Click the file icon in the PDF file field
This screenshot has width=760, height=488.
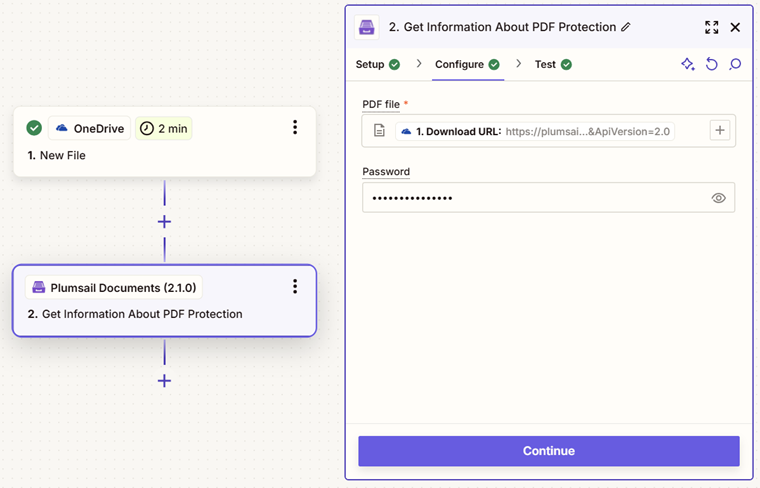point(379,130)
